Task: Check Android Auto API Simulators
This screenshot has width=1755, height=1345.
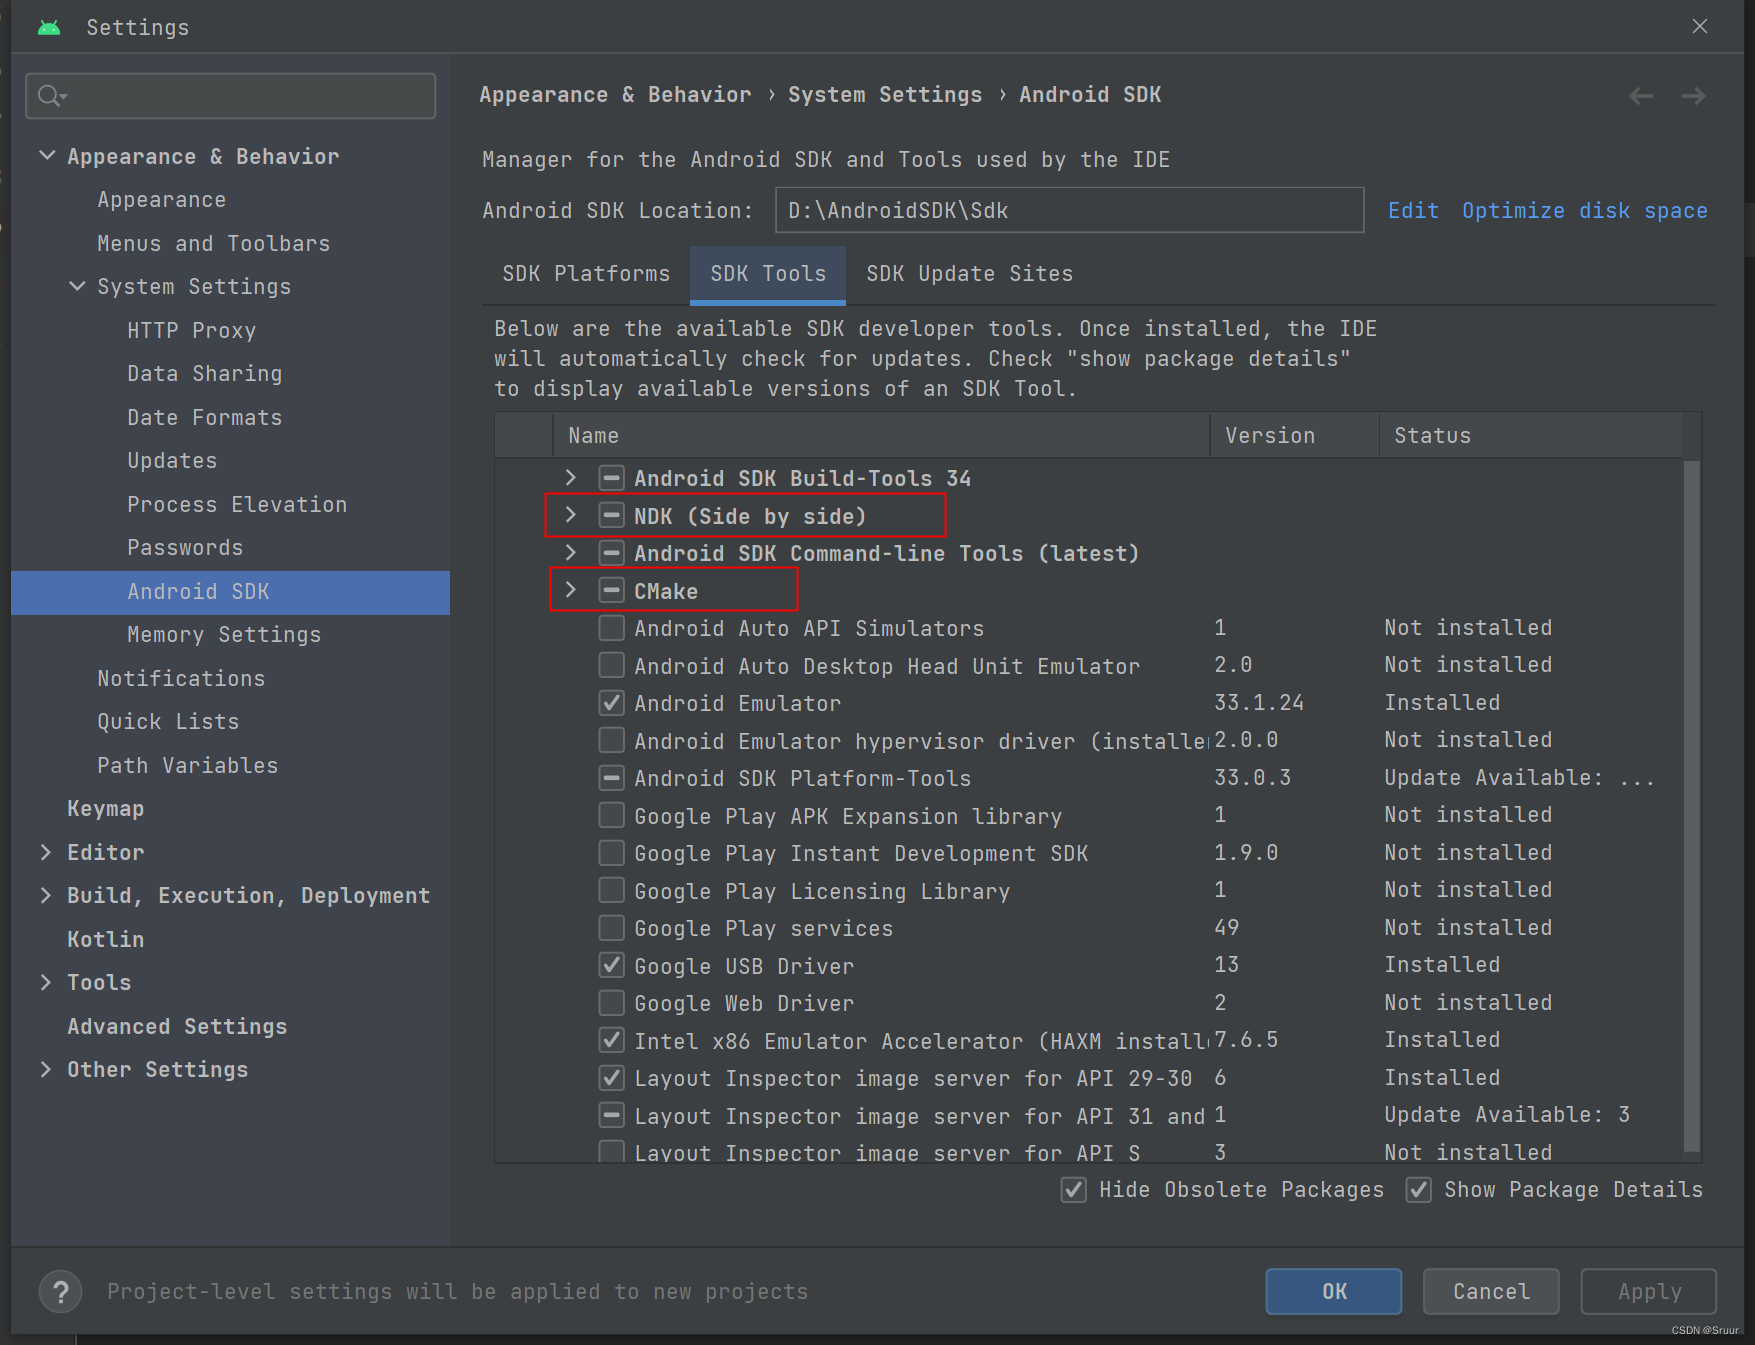Action: click(611, 628)
